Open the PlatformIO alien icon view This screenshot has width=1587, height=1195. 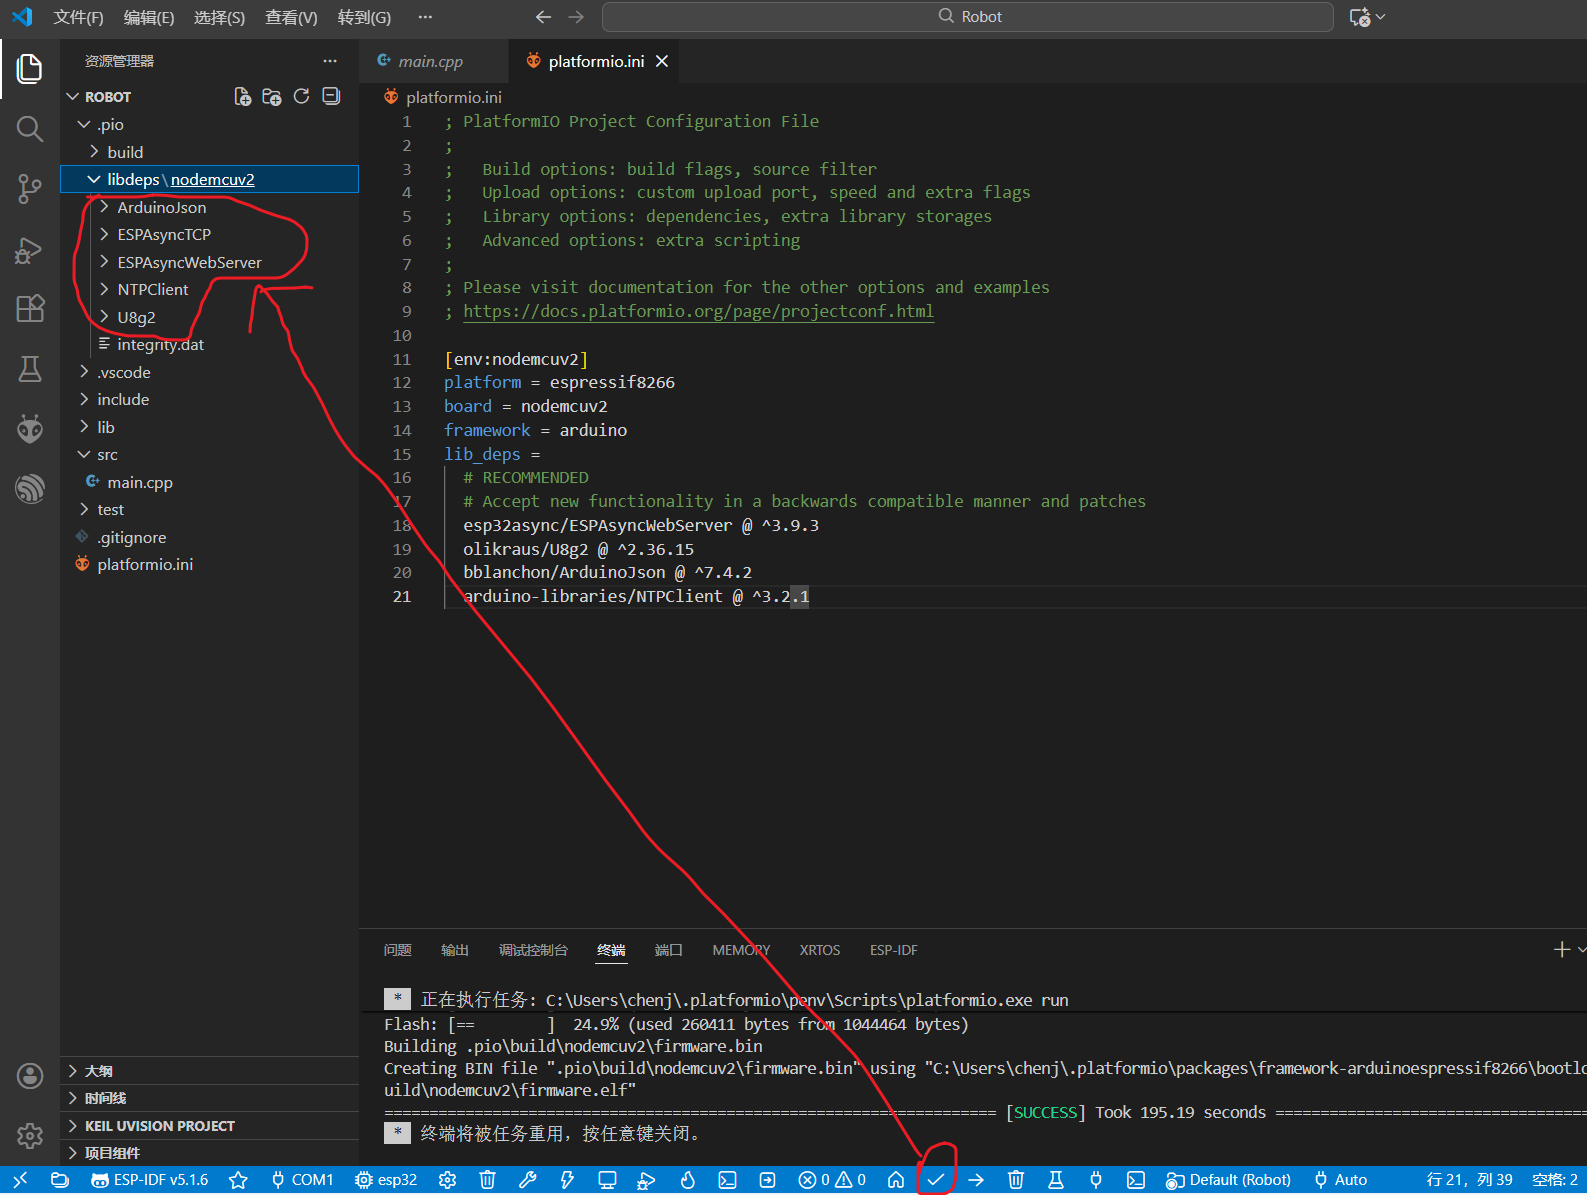(x=30, y=429)
